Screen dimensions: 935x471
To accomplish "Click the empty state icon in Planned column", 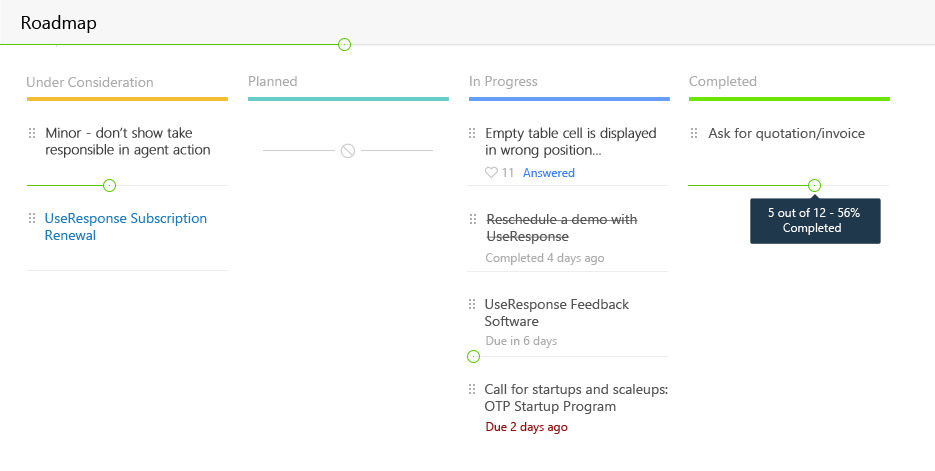I will point(347,151).
